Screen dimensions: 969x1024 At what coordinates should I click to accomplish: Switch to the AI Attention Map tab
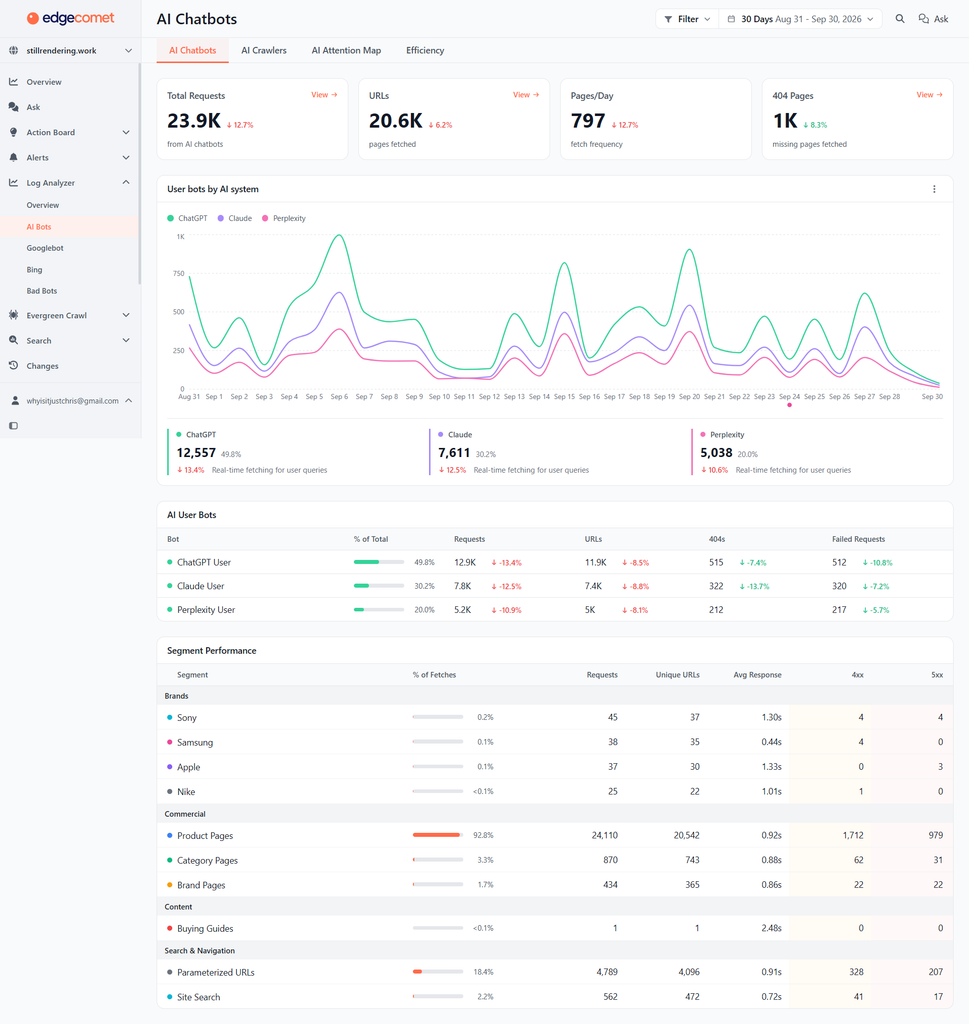coord(346,50)
